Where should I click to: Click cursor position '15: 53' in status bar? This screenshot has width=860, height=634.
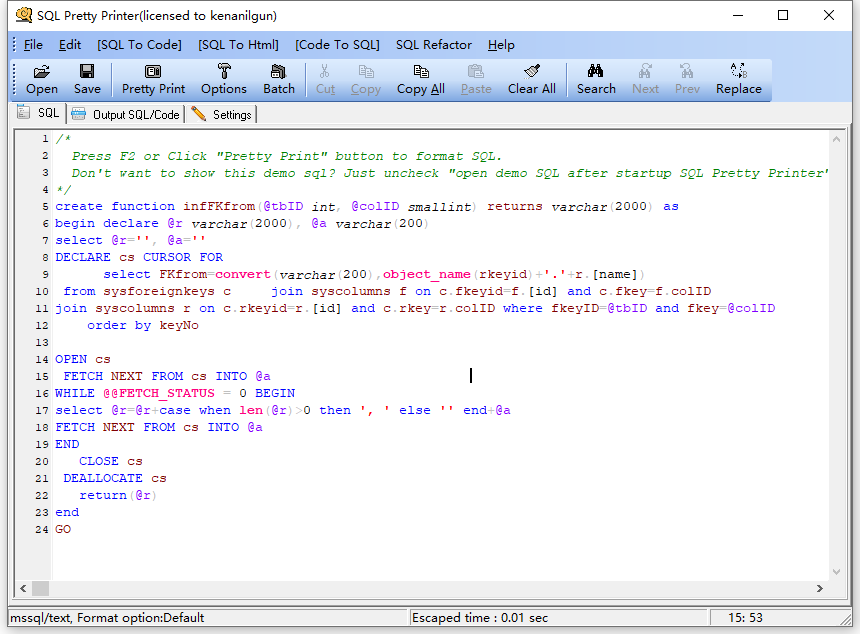[x=745, y=618]
